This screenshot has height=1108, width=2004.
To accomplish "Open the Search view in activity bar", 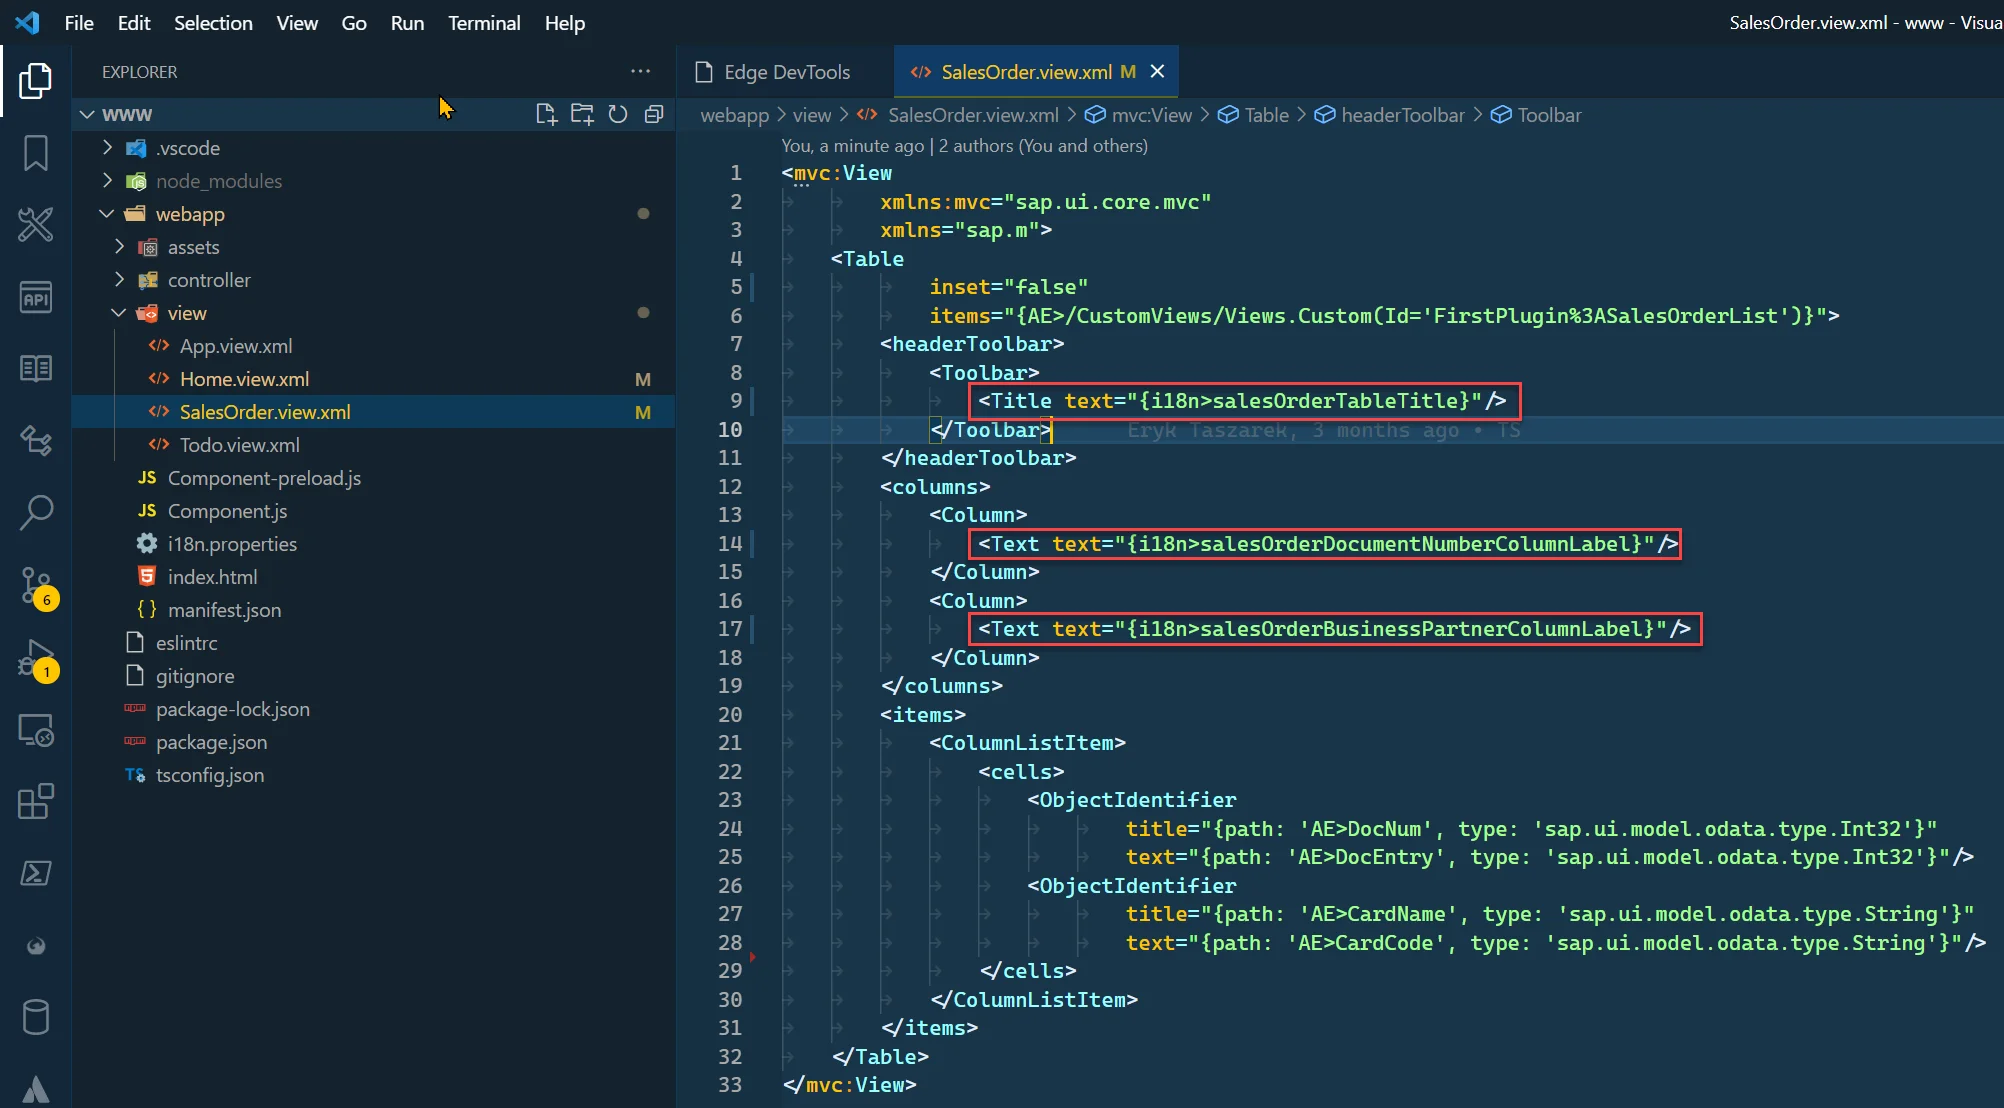I will coord(36,512).
